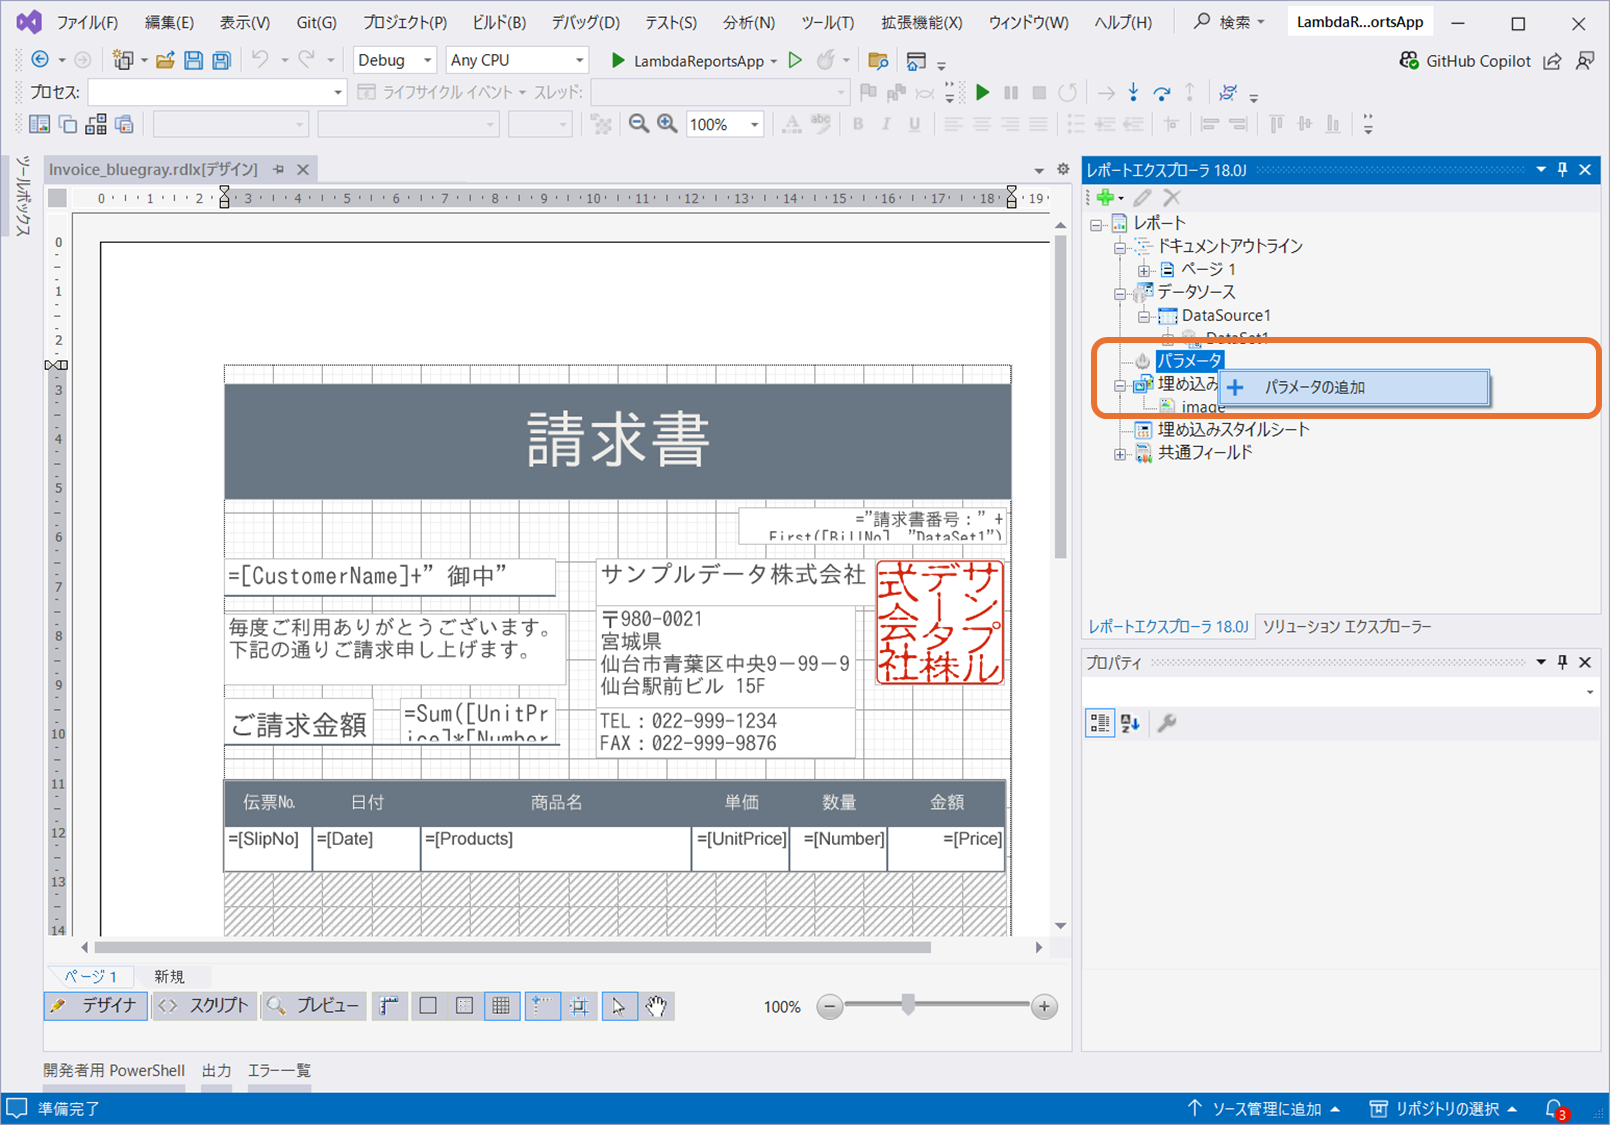
Task: Toggle snap to grid icon
Action: click(x=580, y=1006)
